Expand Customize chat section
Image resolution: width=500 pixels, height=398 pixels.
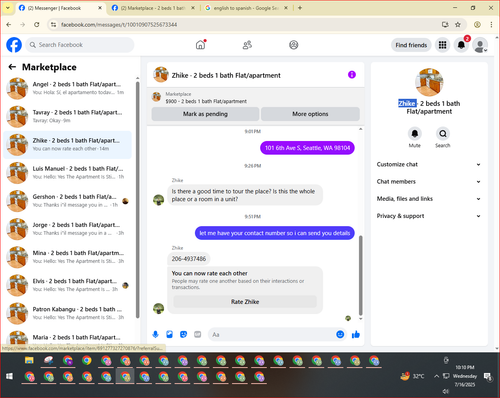pos(429,164)
